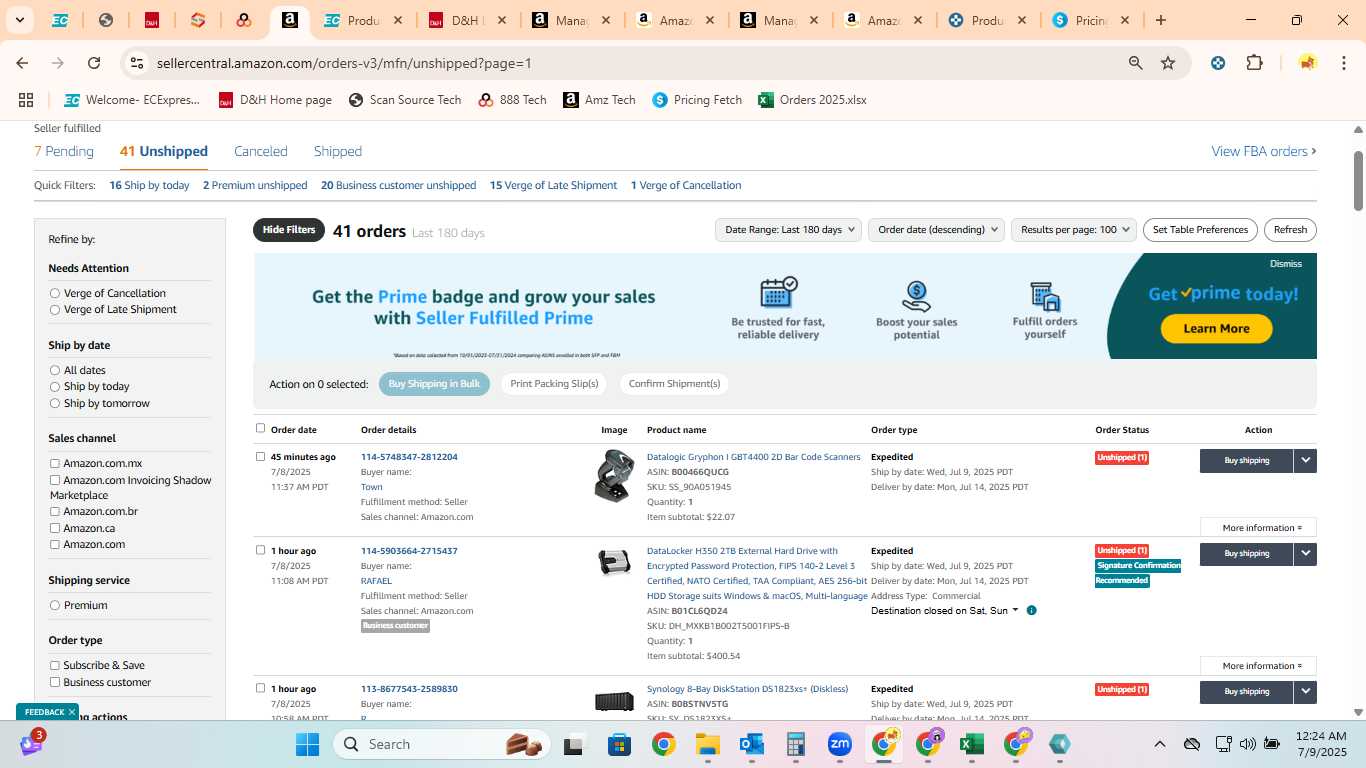Expand the Destination closed on Sat, Sun dropdown

(x=945, y=610)
